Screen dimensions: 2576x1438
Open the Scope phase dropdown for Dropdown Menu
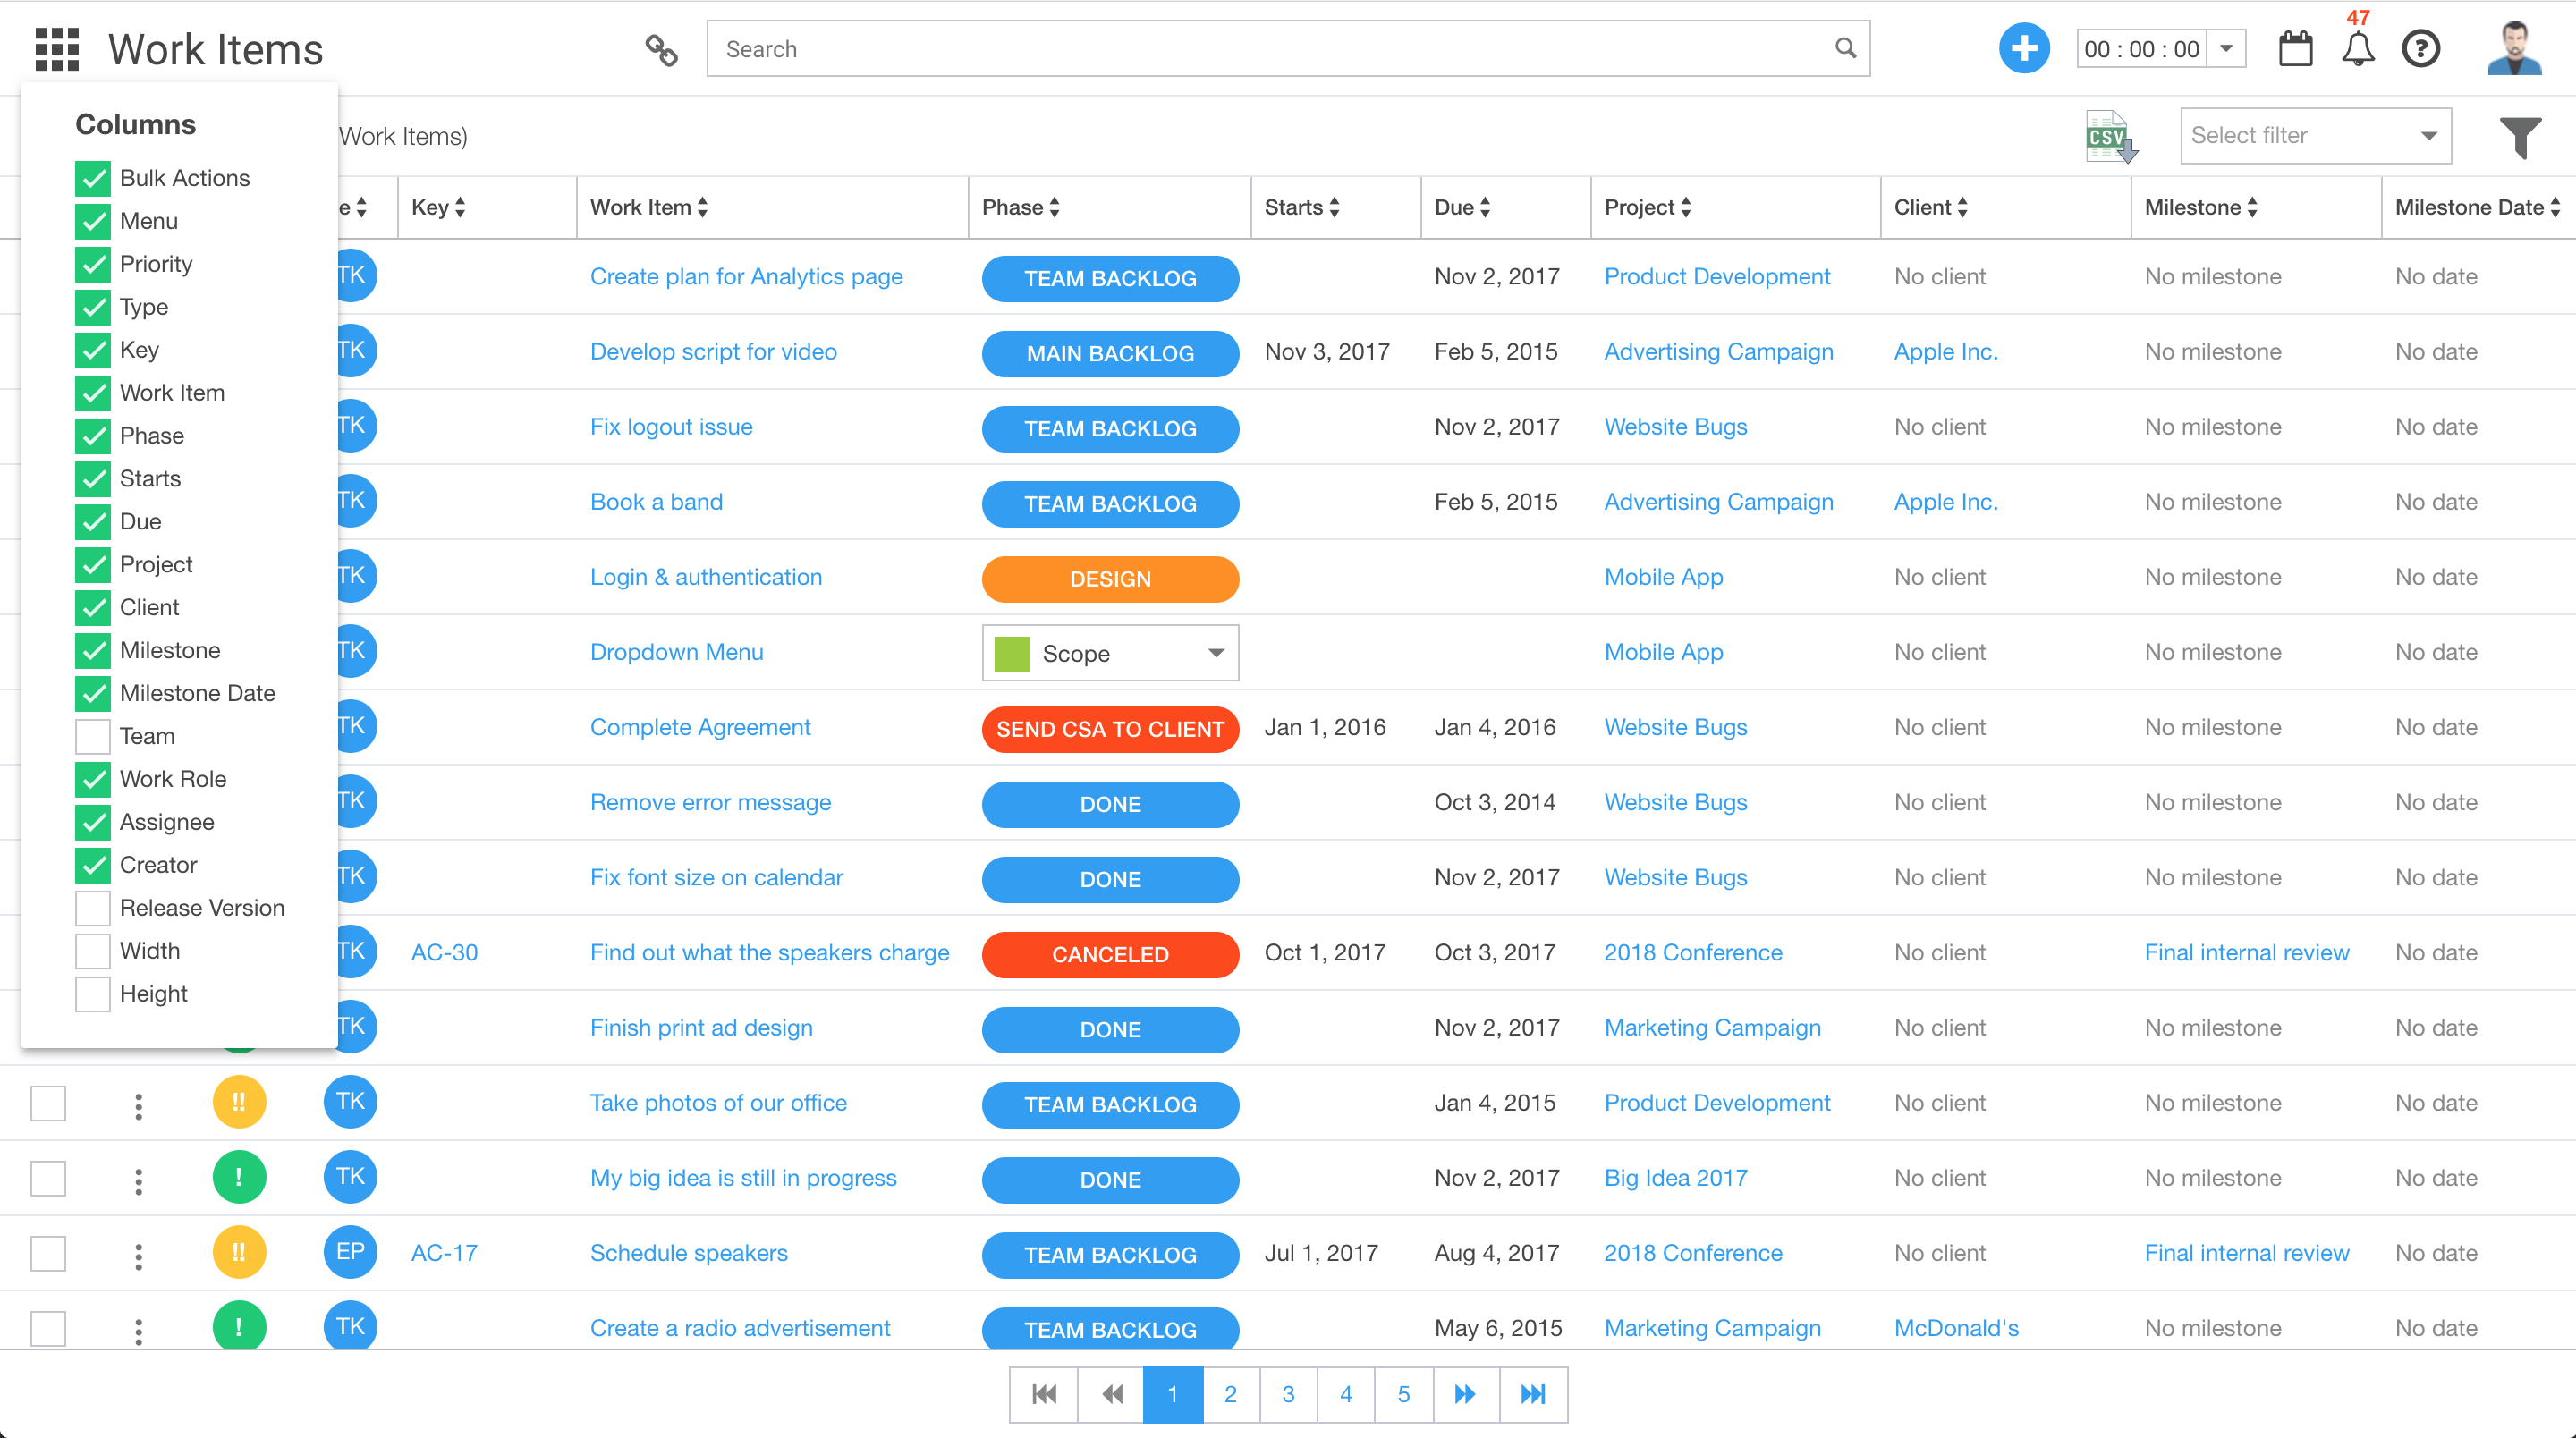pos(1213,652)
